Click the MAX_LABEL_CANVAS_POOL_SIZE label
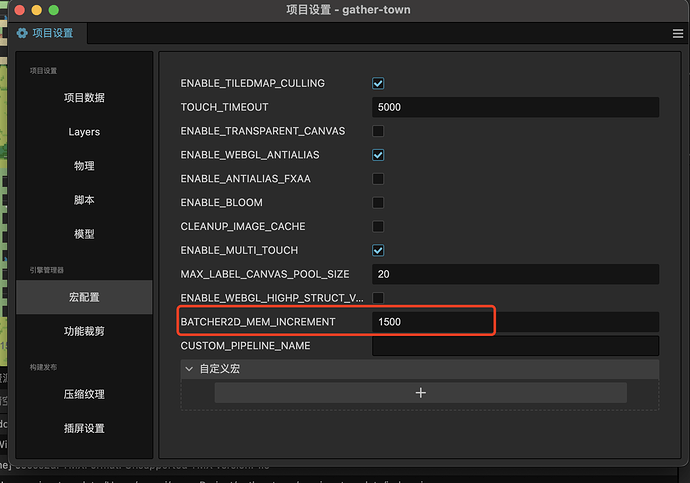 point(265,274)
